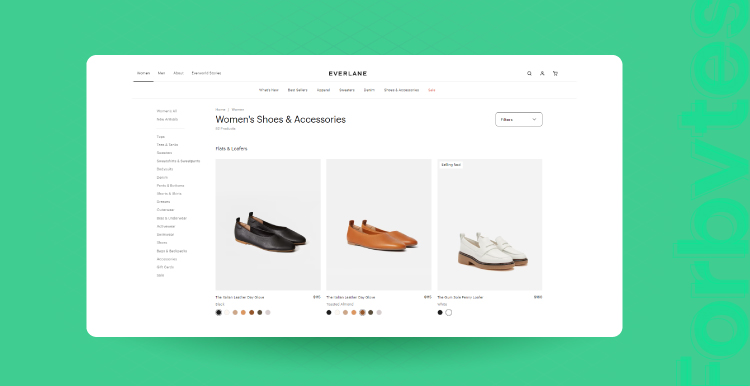Open the About top tab
This screenshot has width=750, height=386.
[x=178, y=73]
